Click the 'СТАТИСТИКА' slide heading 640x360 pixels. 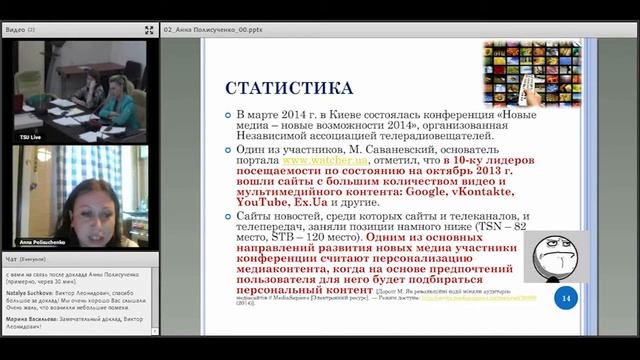click(x=289, y=89)
